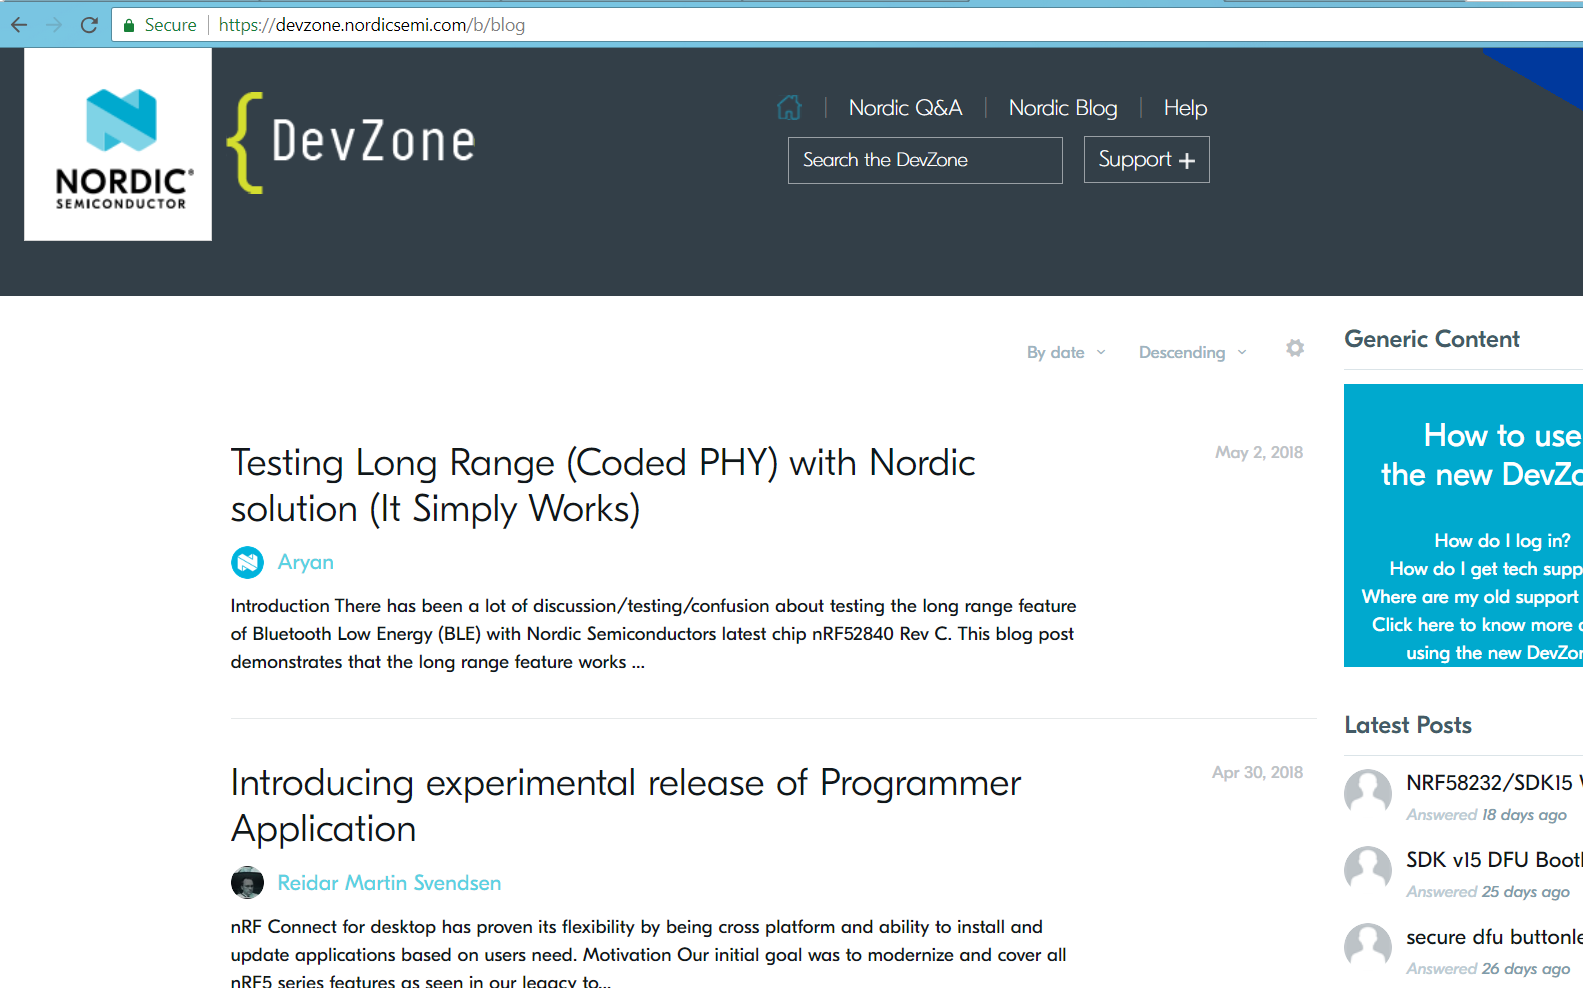Click the green secure padlock icon
This screenshot has width=1583, height=988.
point(129,25)
